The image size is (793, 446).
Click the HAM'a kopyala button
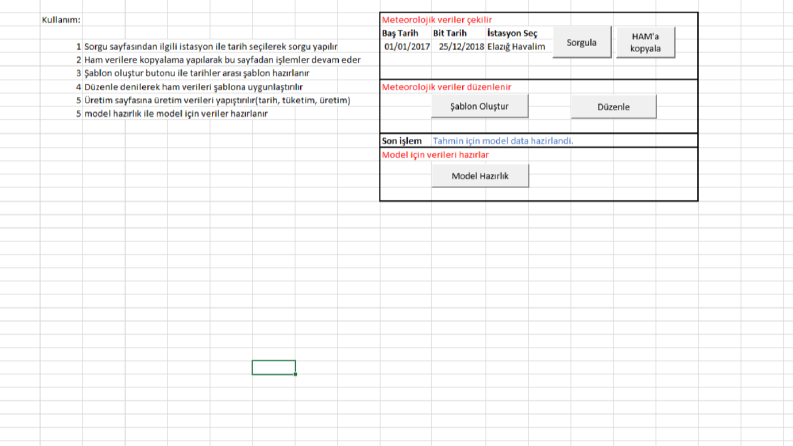click(645, 42)
